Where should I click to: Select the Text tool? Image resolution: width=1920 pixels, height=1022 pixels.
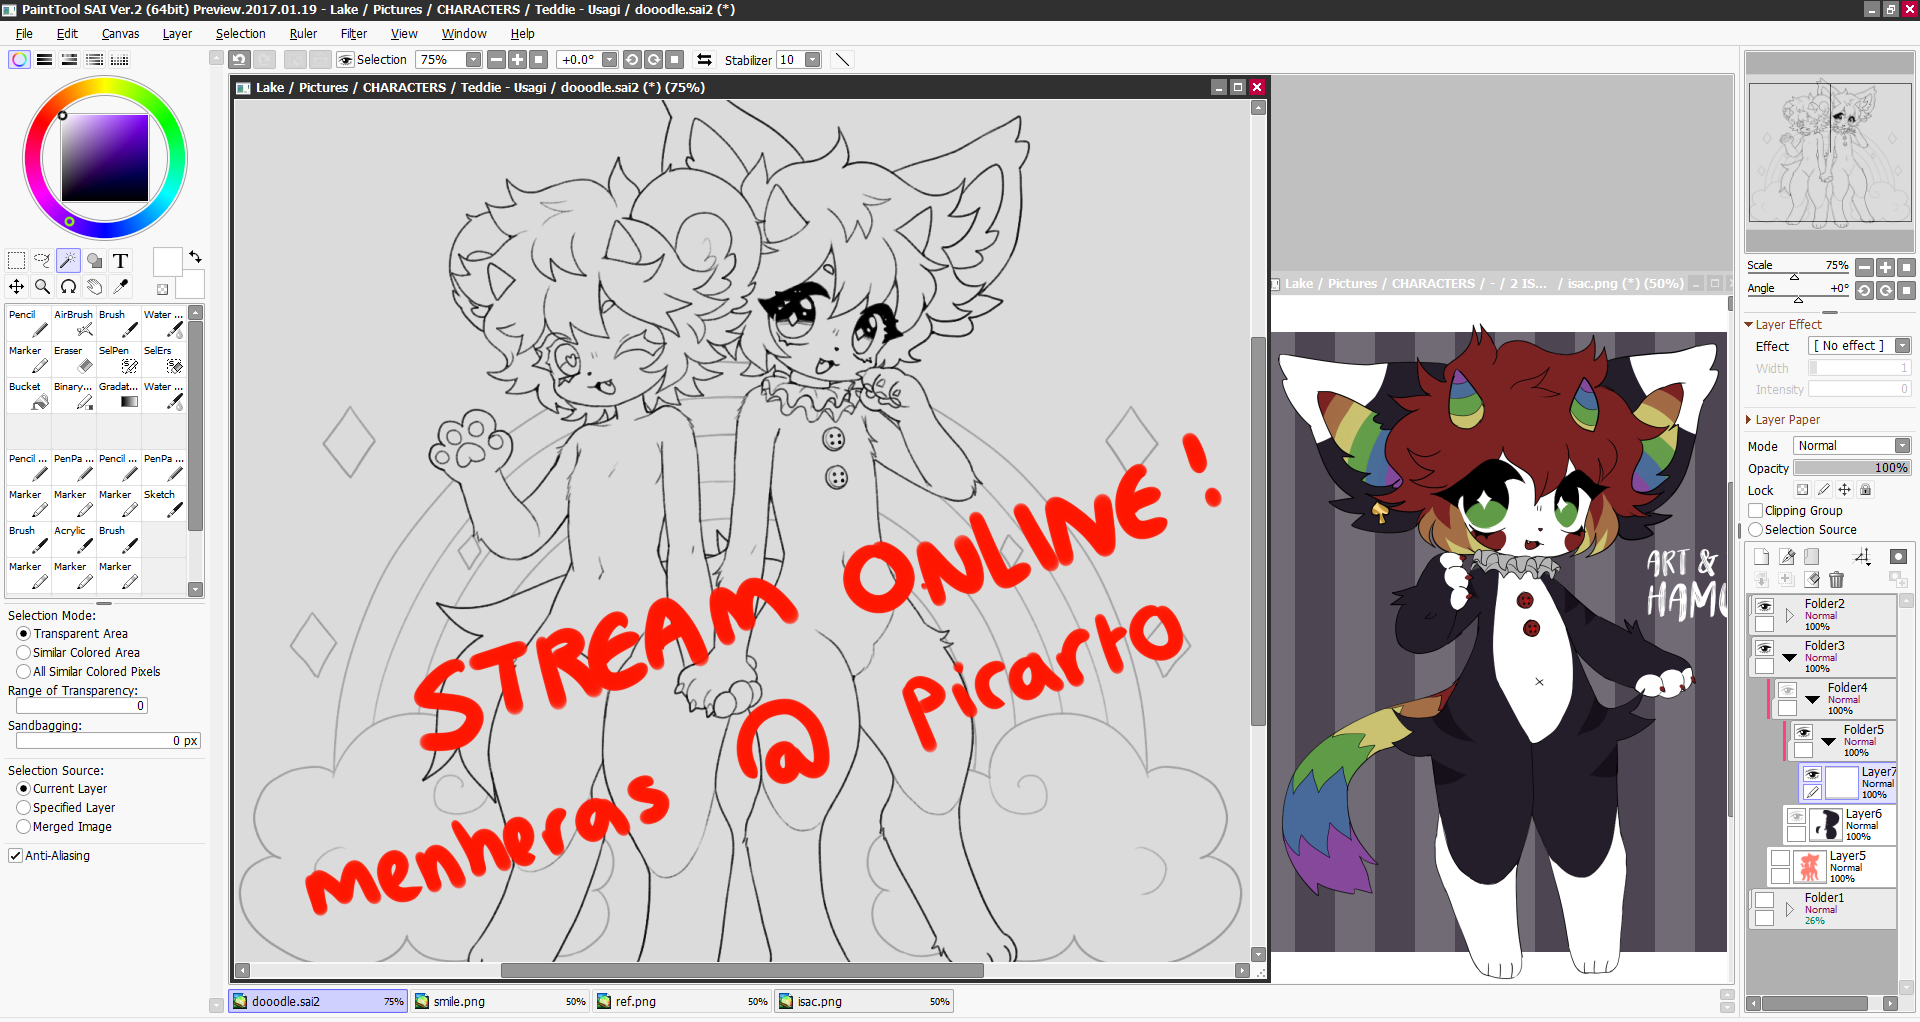click(x=120, y=261)
